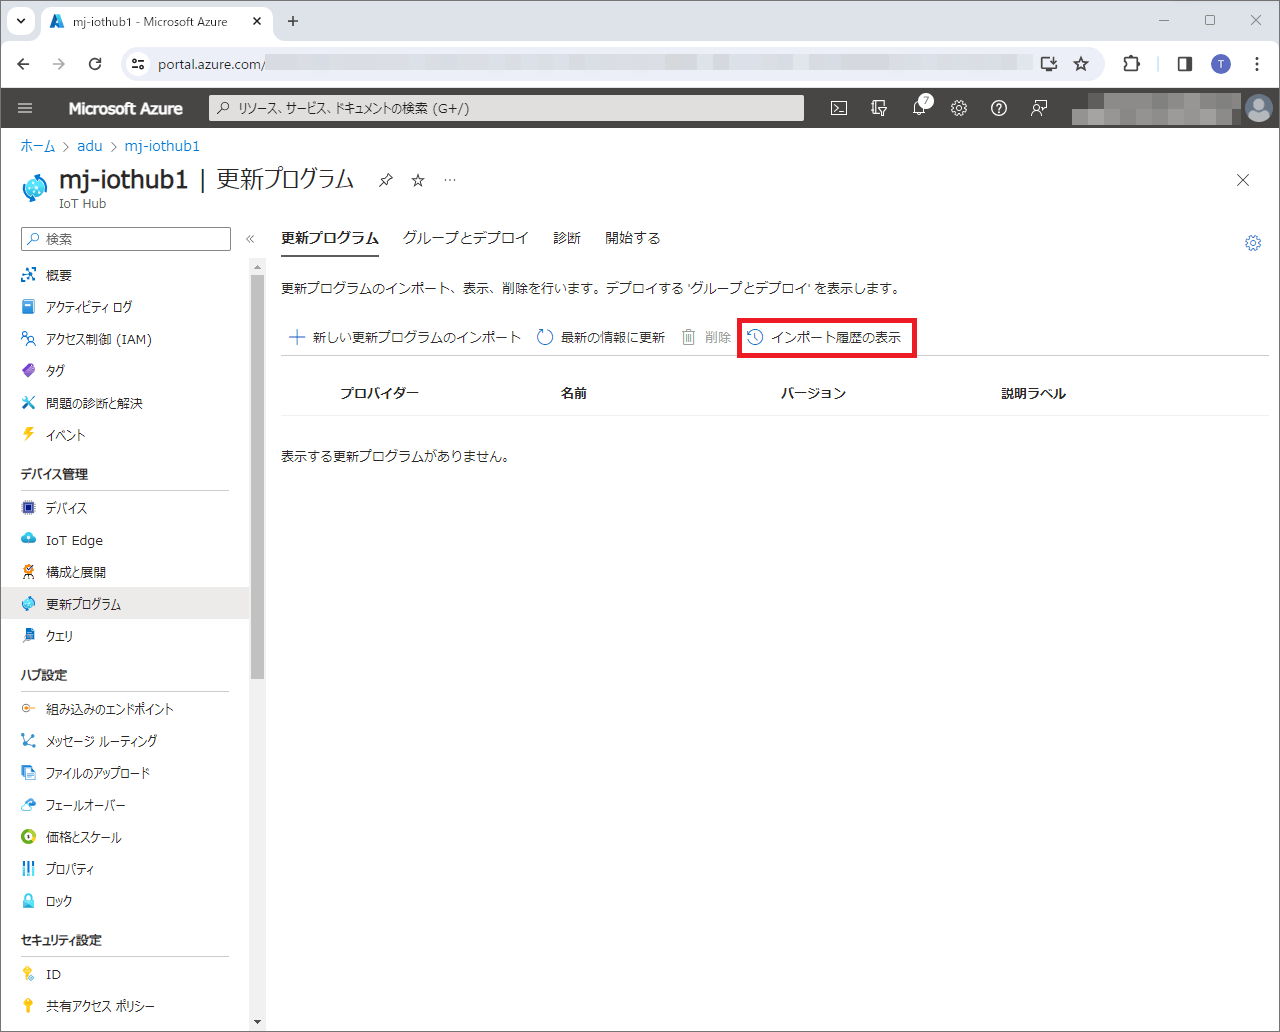The width and height of the screenshot is (1280, 1032).
Task: Switch to the グループとデプロイ tab
Action: (466, 238)
